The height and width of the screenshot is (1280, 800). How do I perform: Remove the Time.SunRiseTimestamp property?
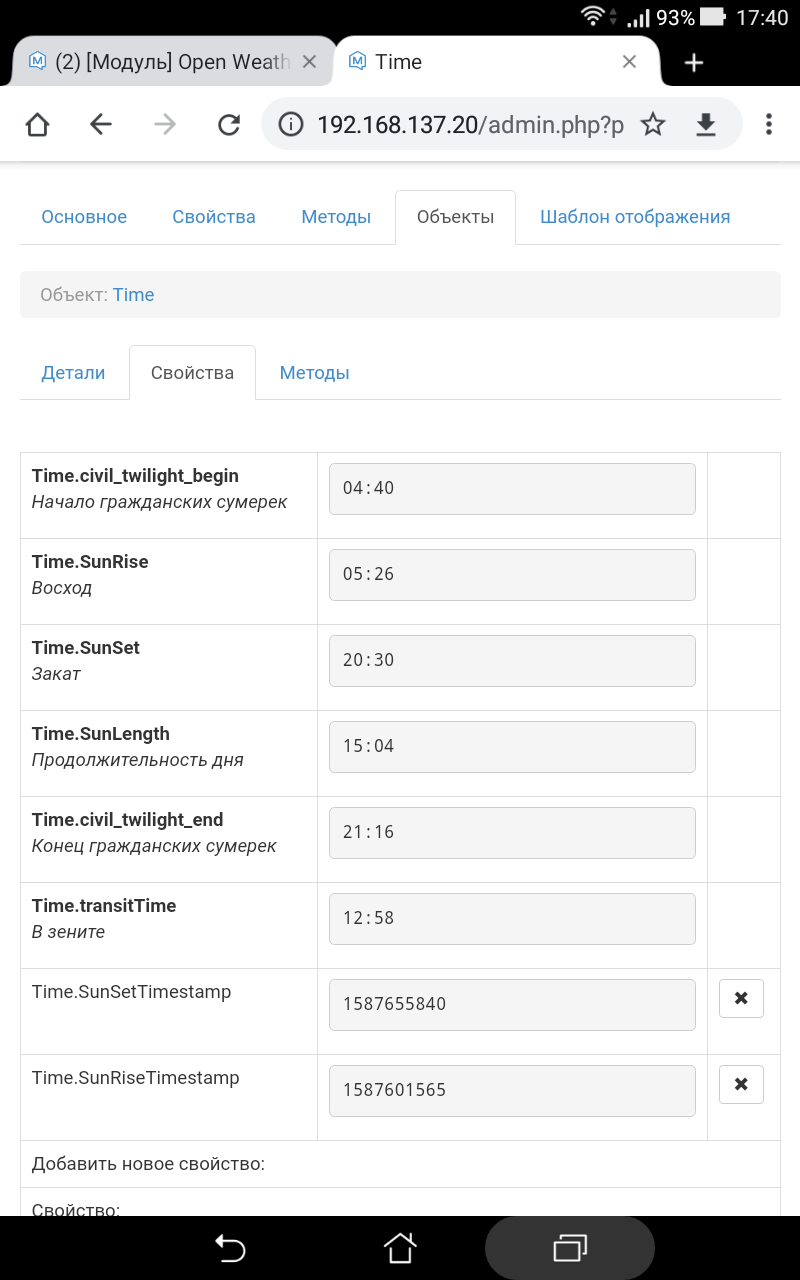pos(741,1085)
